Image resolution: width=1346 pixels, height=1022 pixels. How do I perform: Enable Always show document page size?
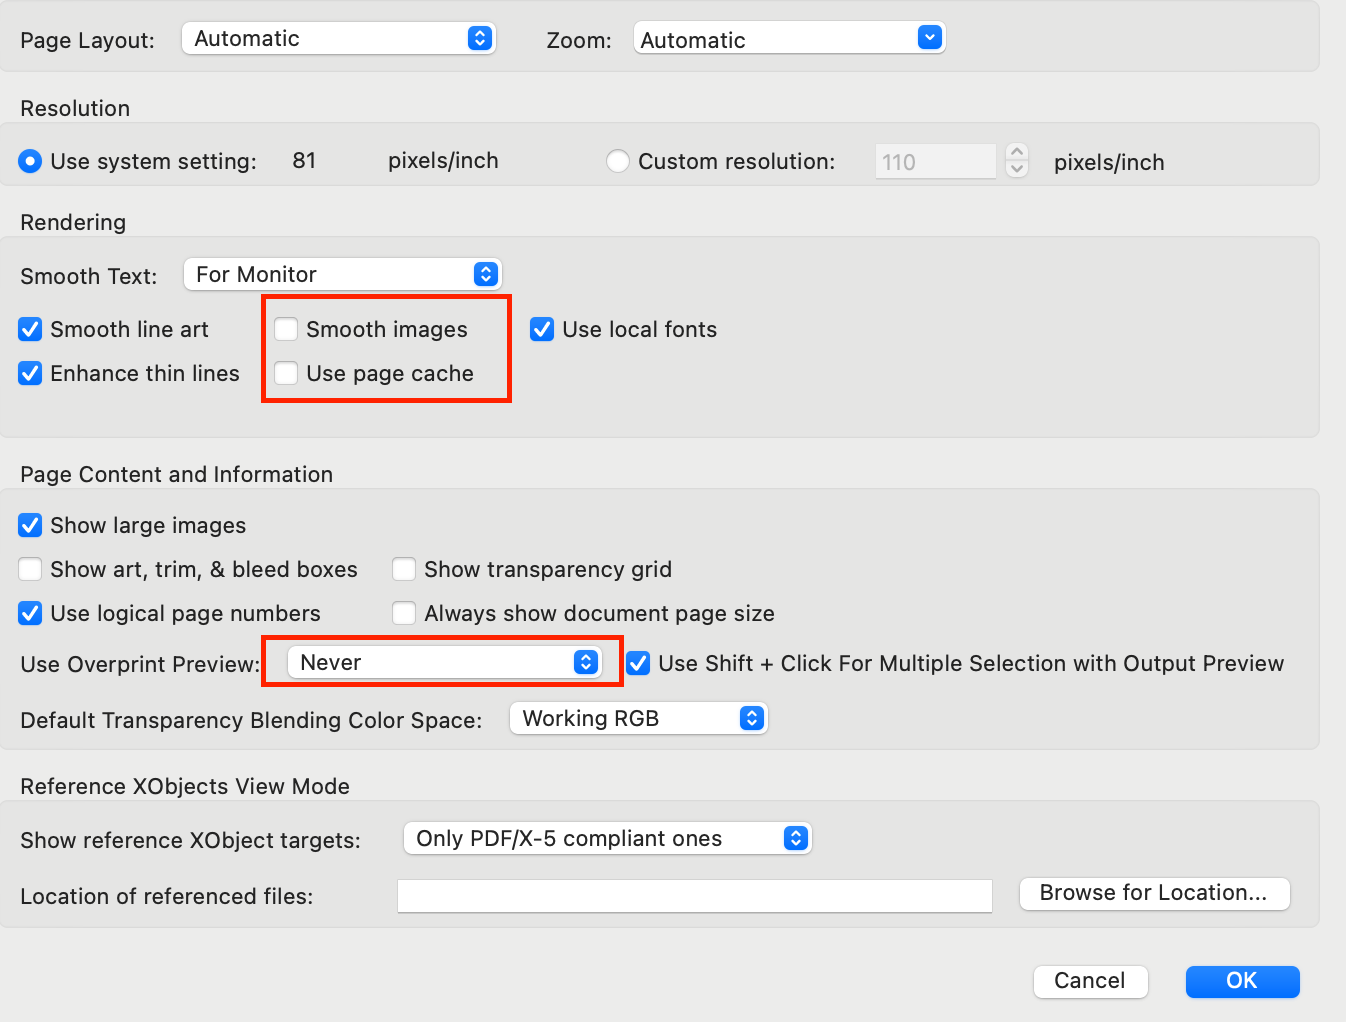click(404, 613)
